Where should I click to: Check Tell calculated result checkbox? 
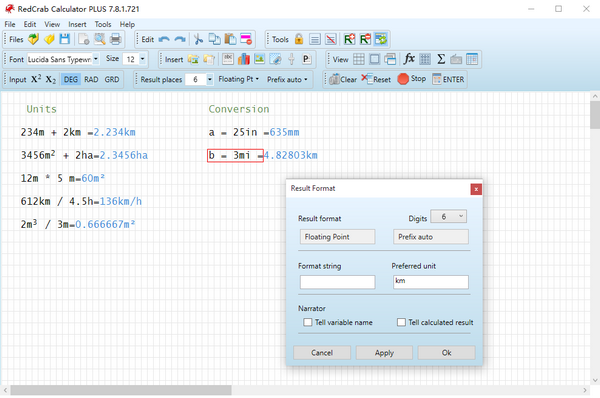coord(401,322)
